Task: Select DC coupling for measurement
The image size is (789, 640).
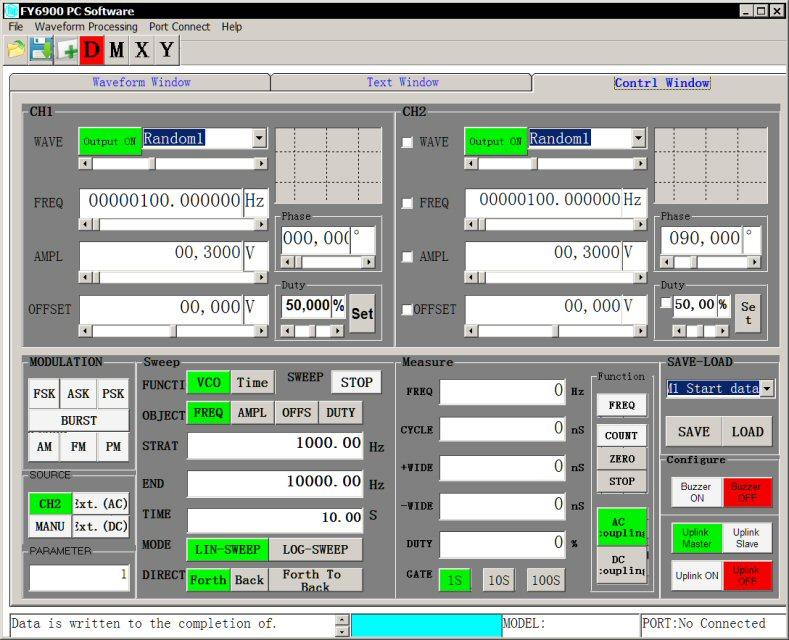Action: coord(621,566)
